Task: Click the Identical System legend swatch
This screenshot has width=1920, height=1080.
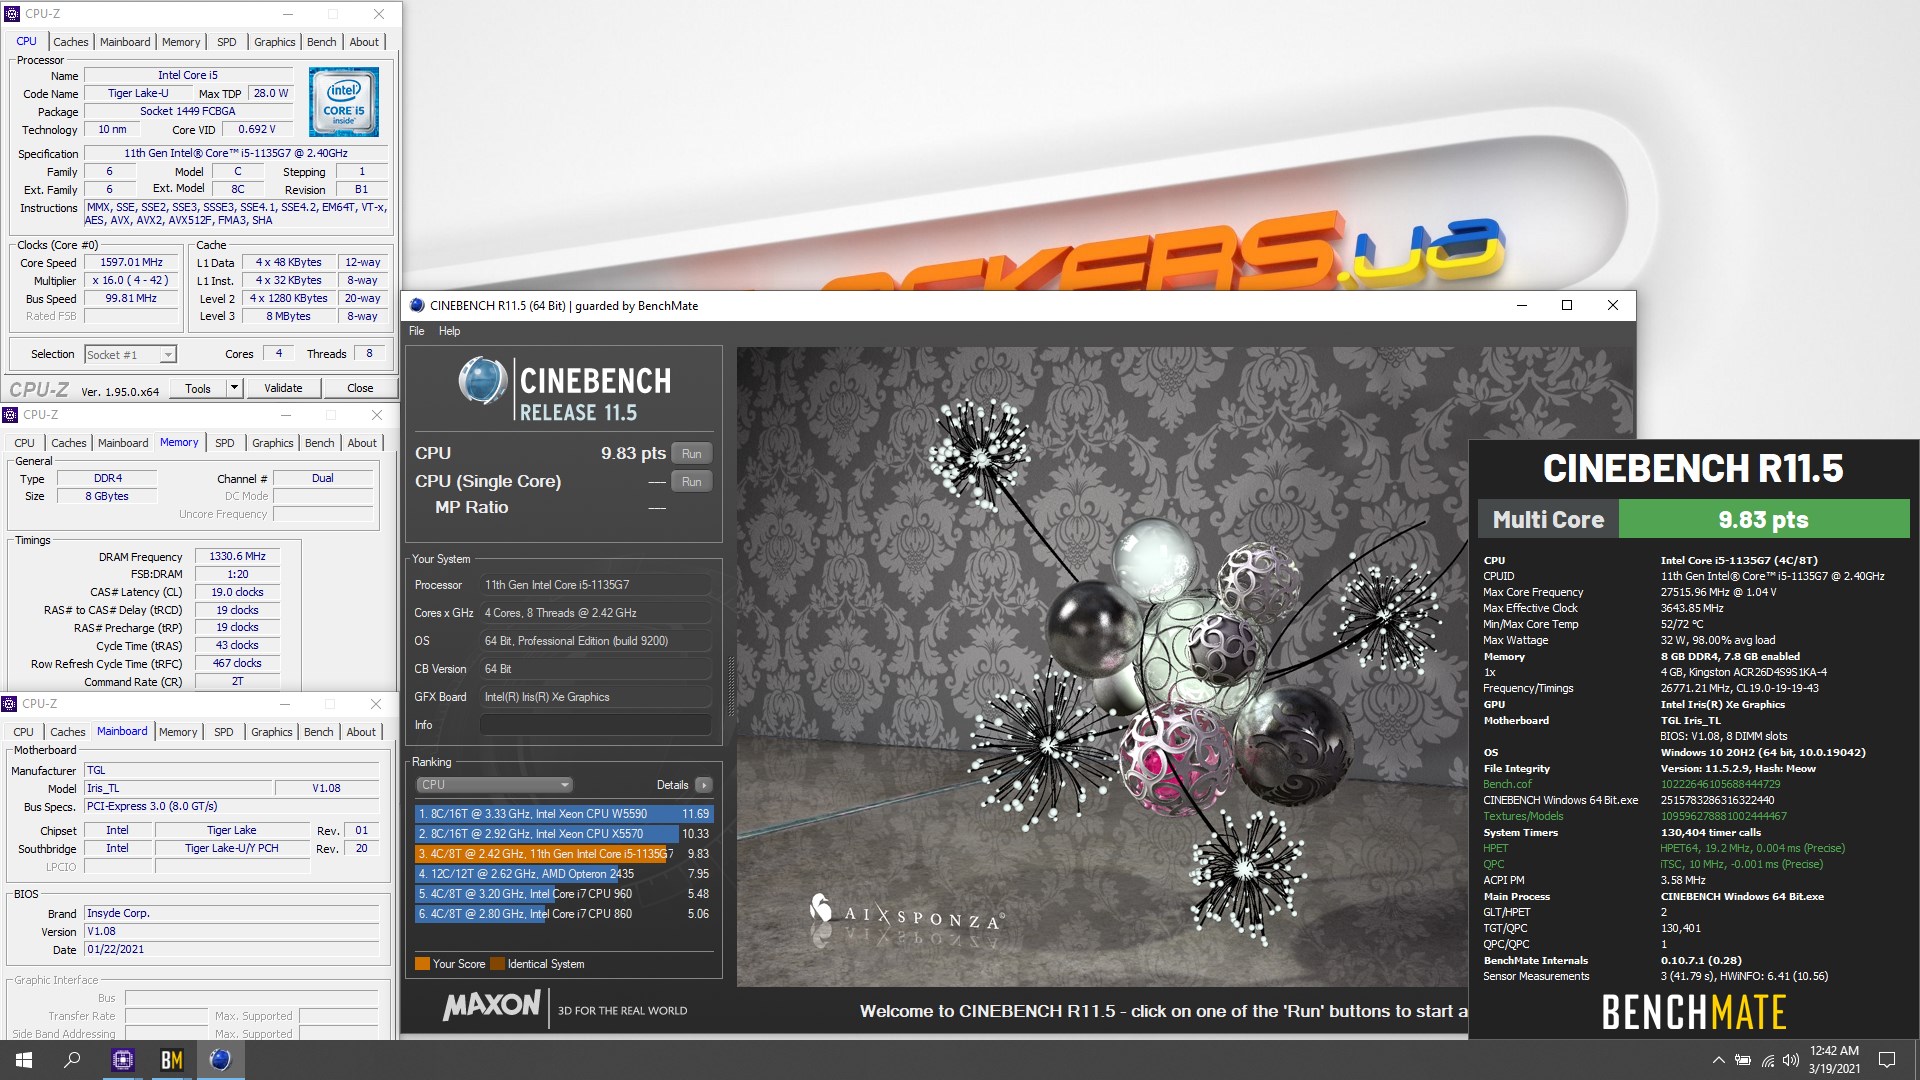Action: coord(497,964)
